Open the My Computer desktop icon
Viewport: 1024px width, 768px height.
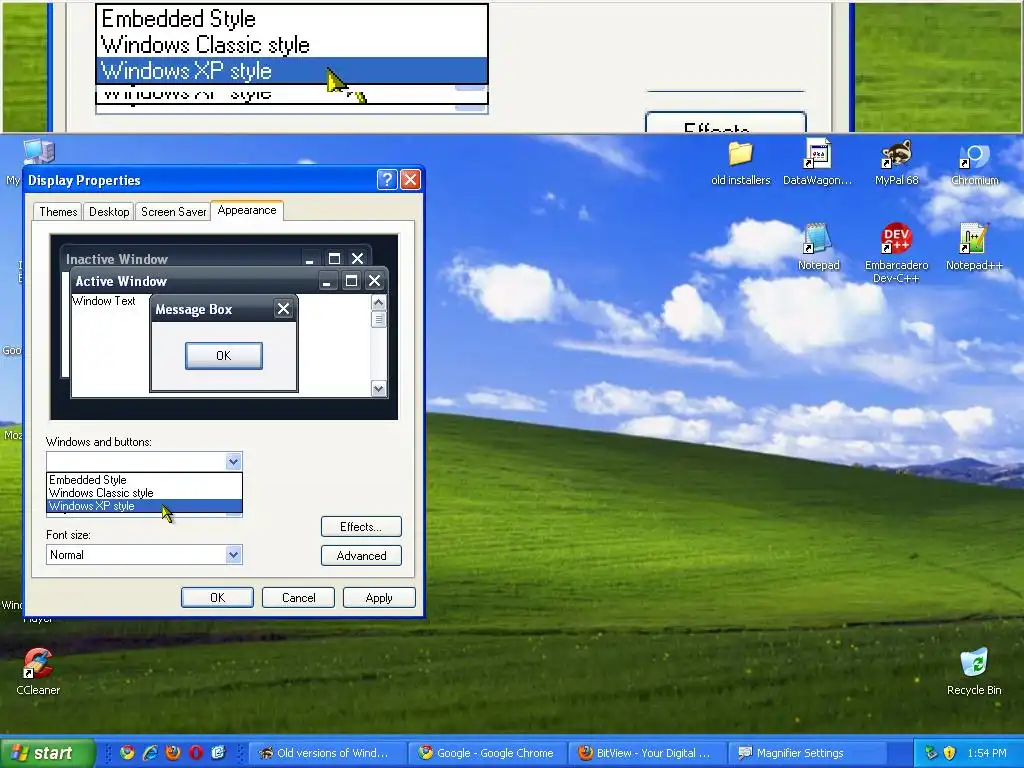(39, 152)
